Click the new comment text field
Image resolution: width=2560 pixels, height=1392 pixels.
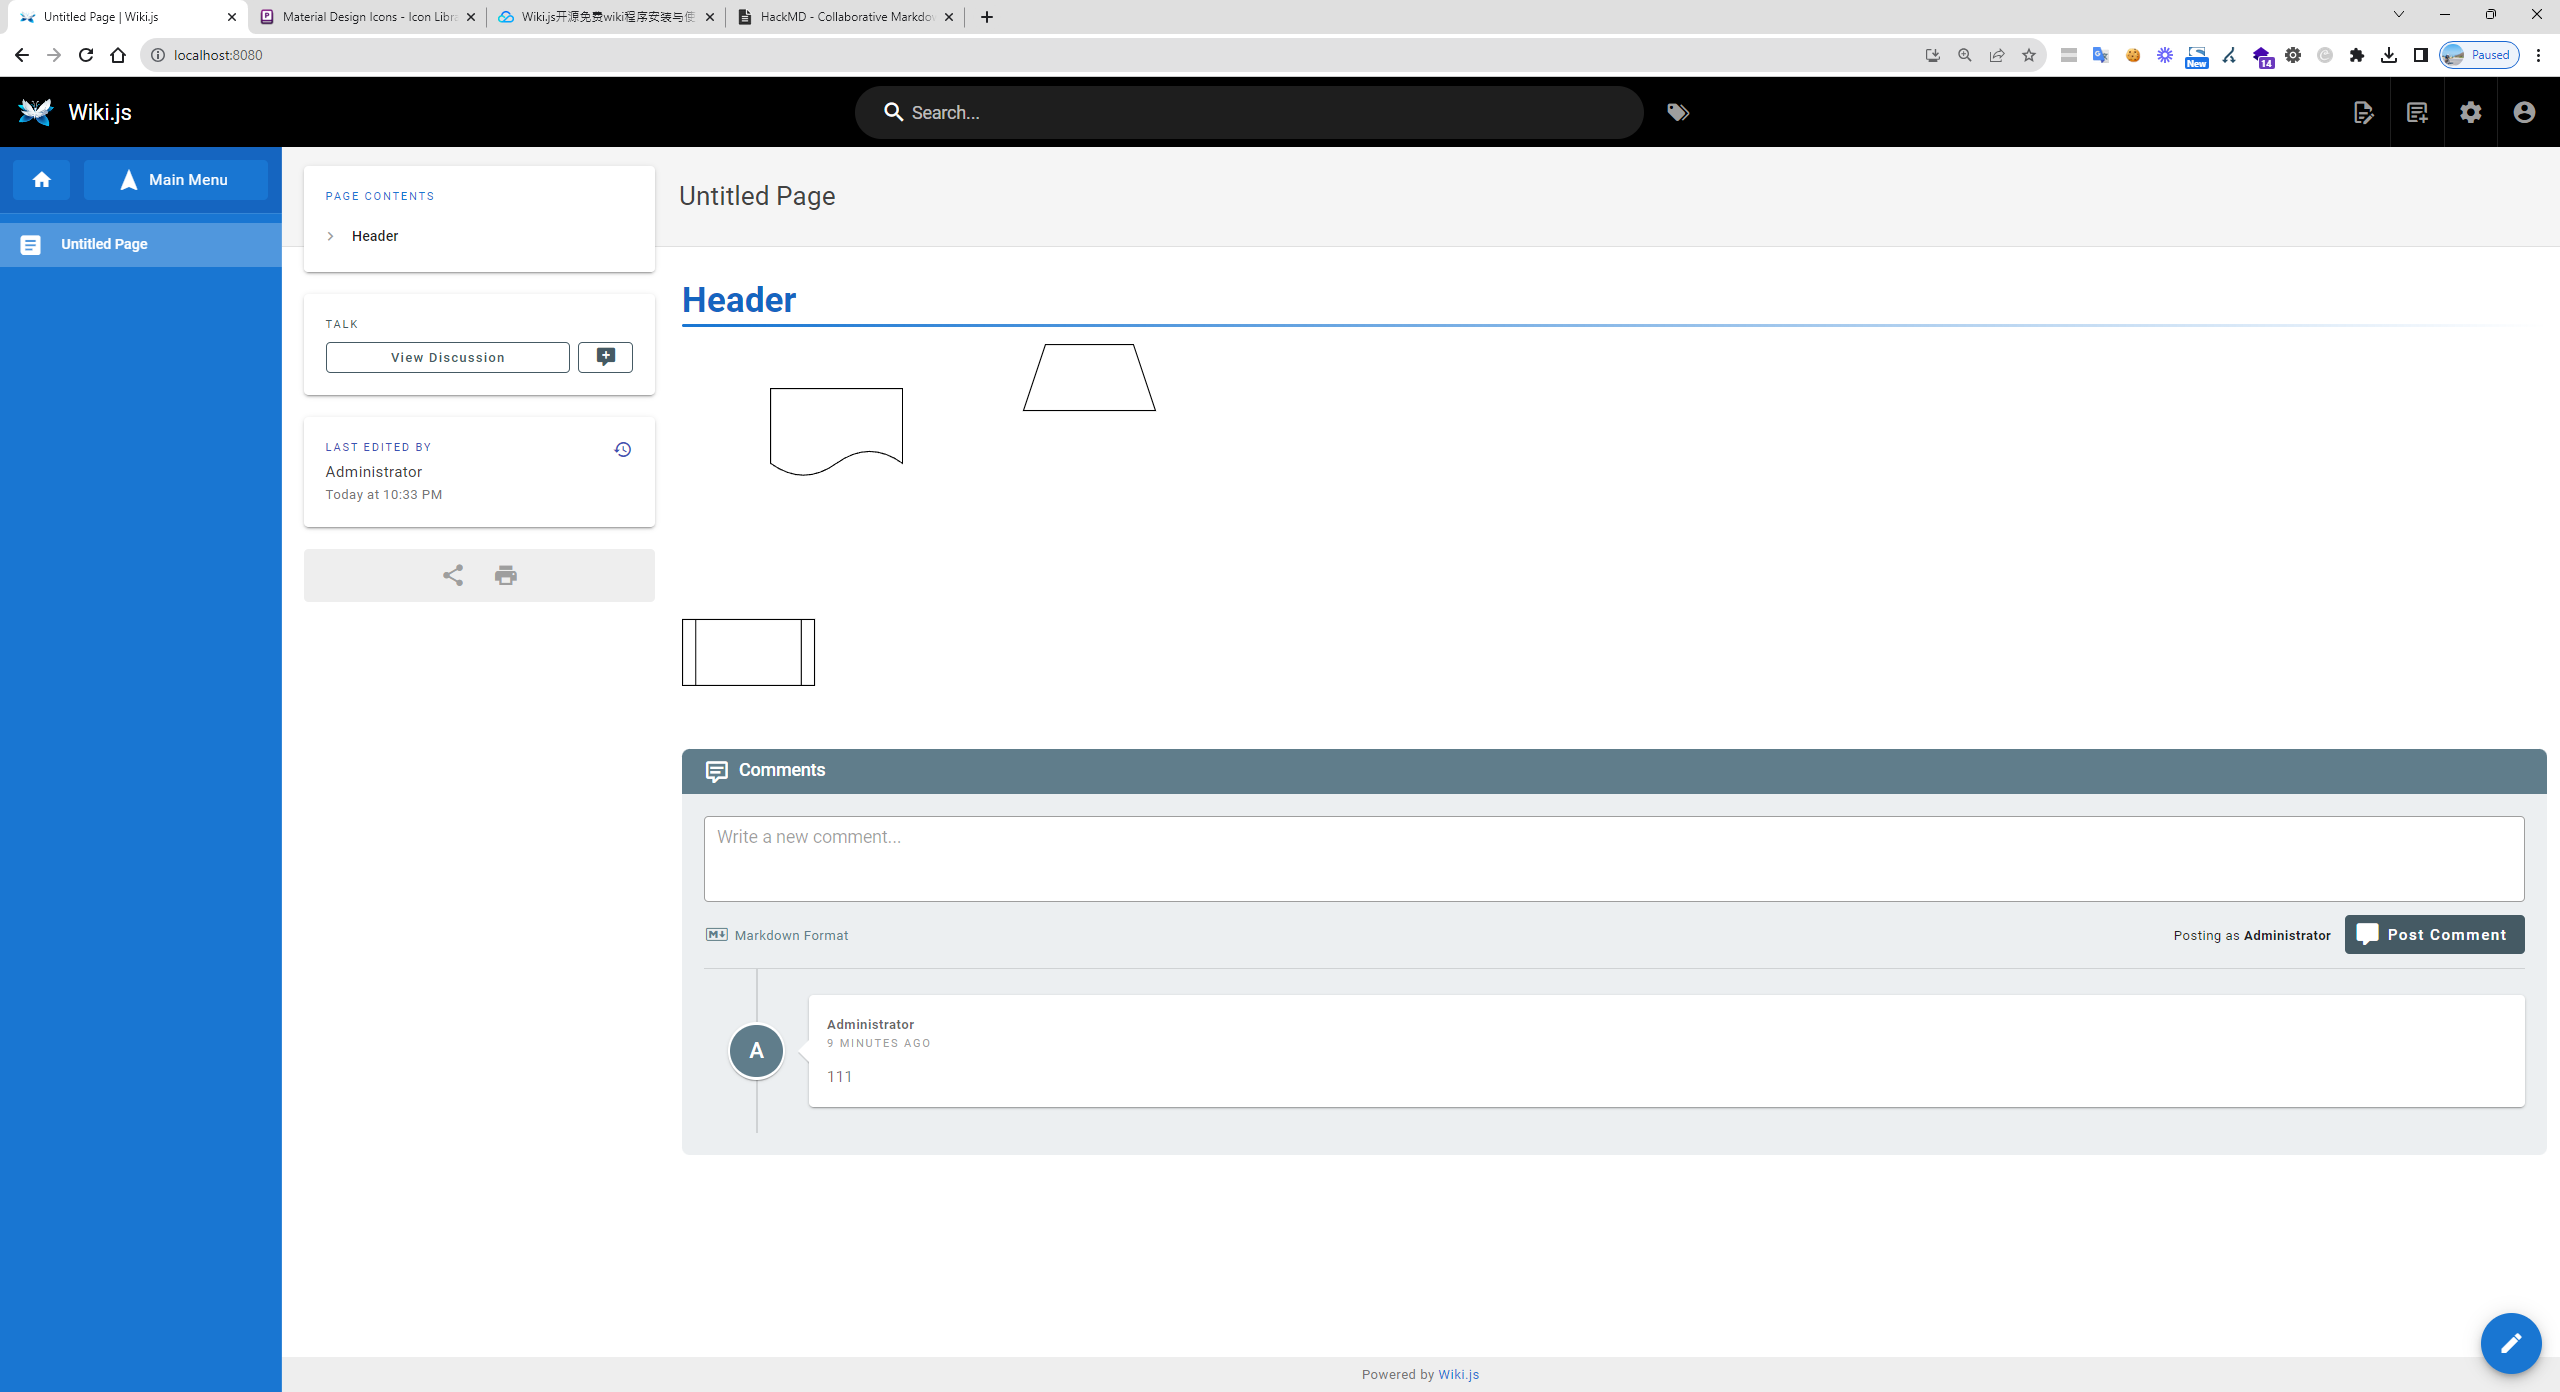tap(1613, 858)
